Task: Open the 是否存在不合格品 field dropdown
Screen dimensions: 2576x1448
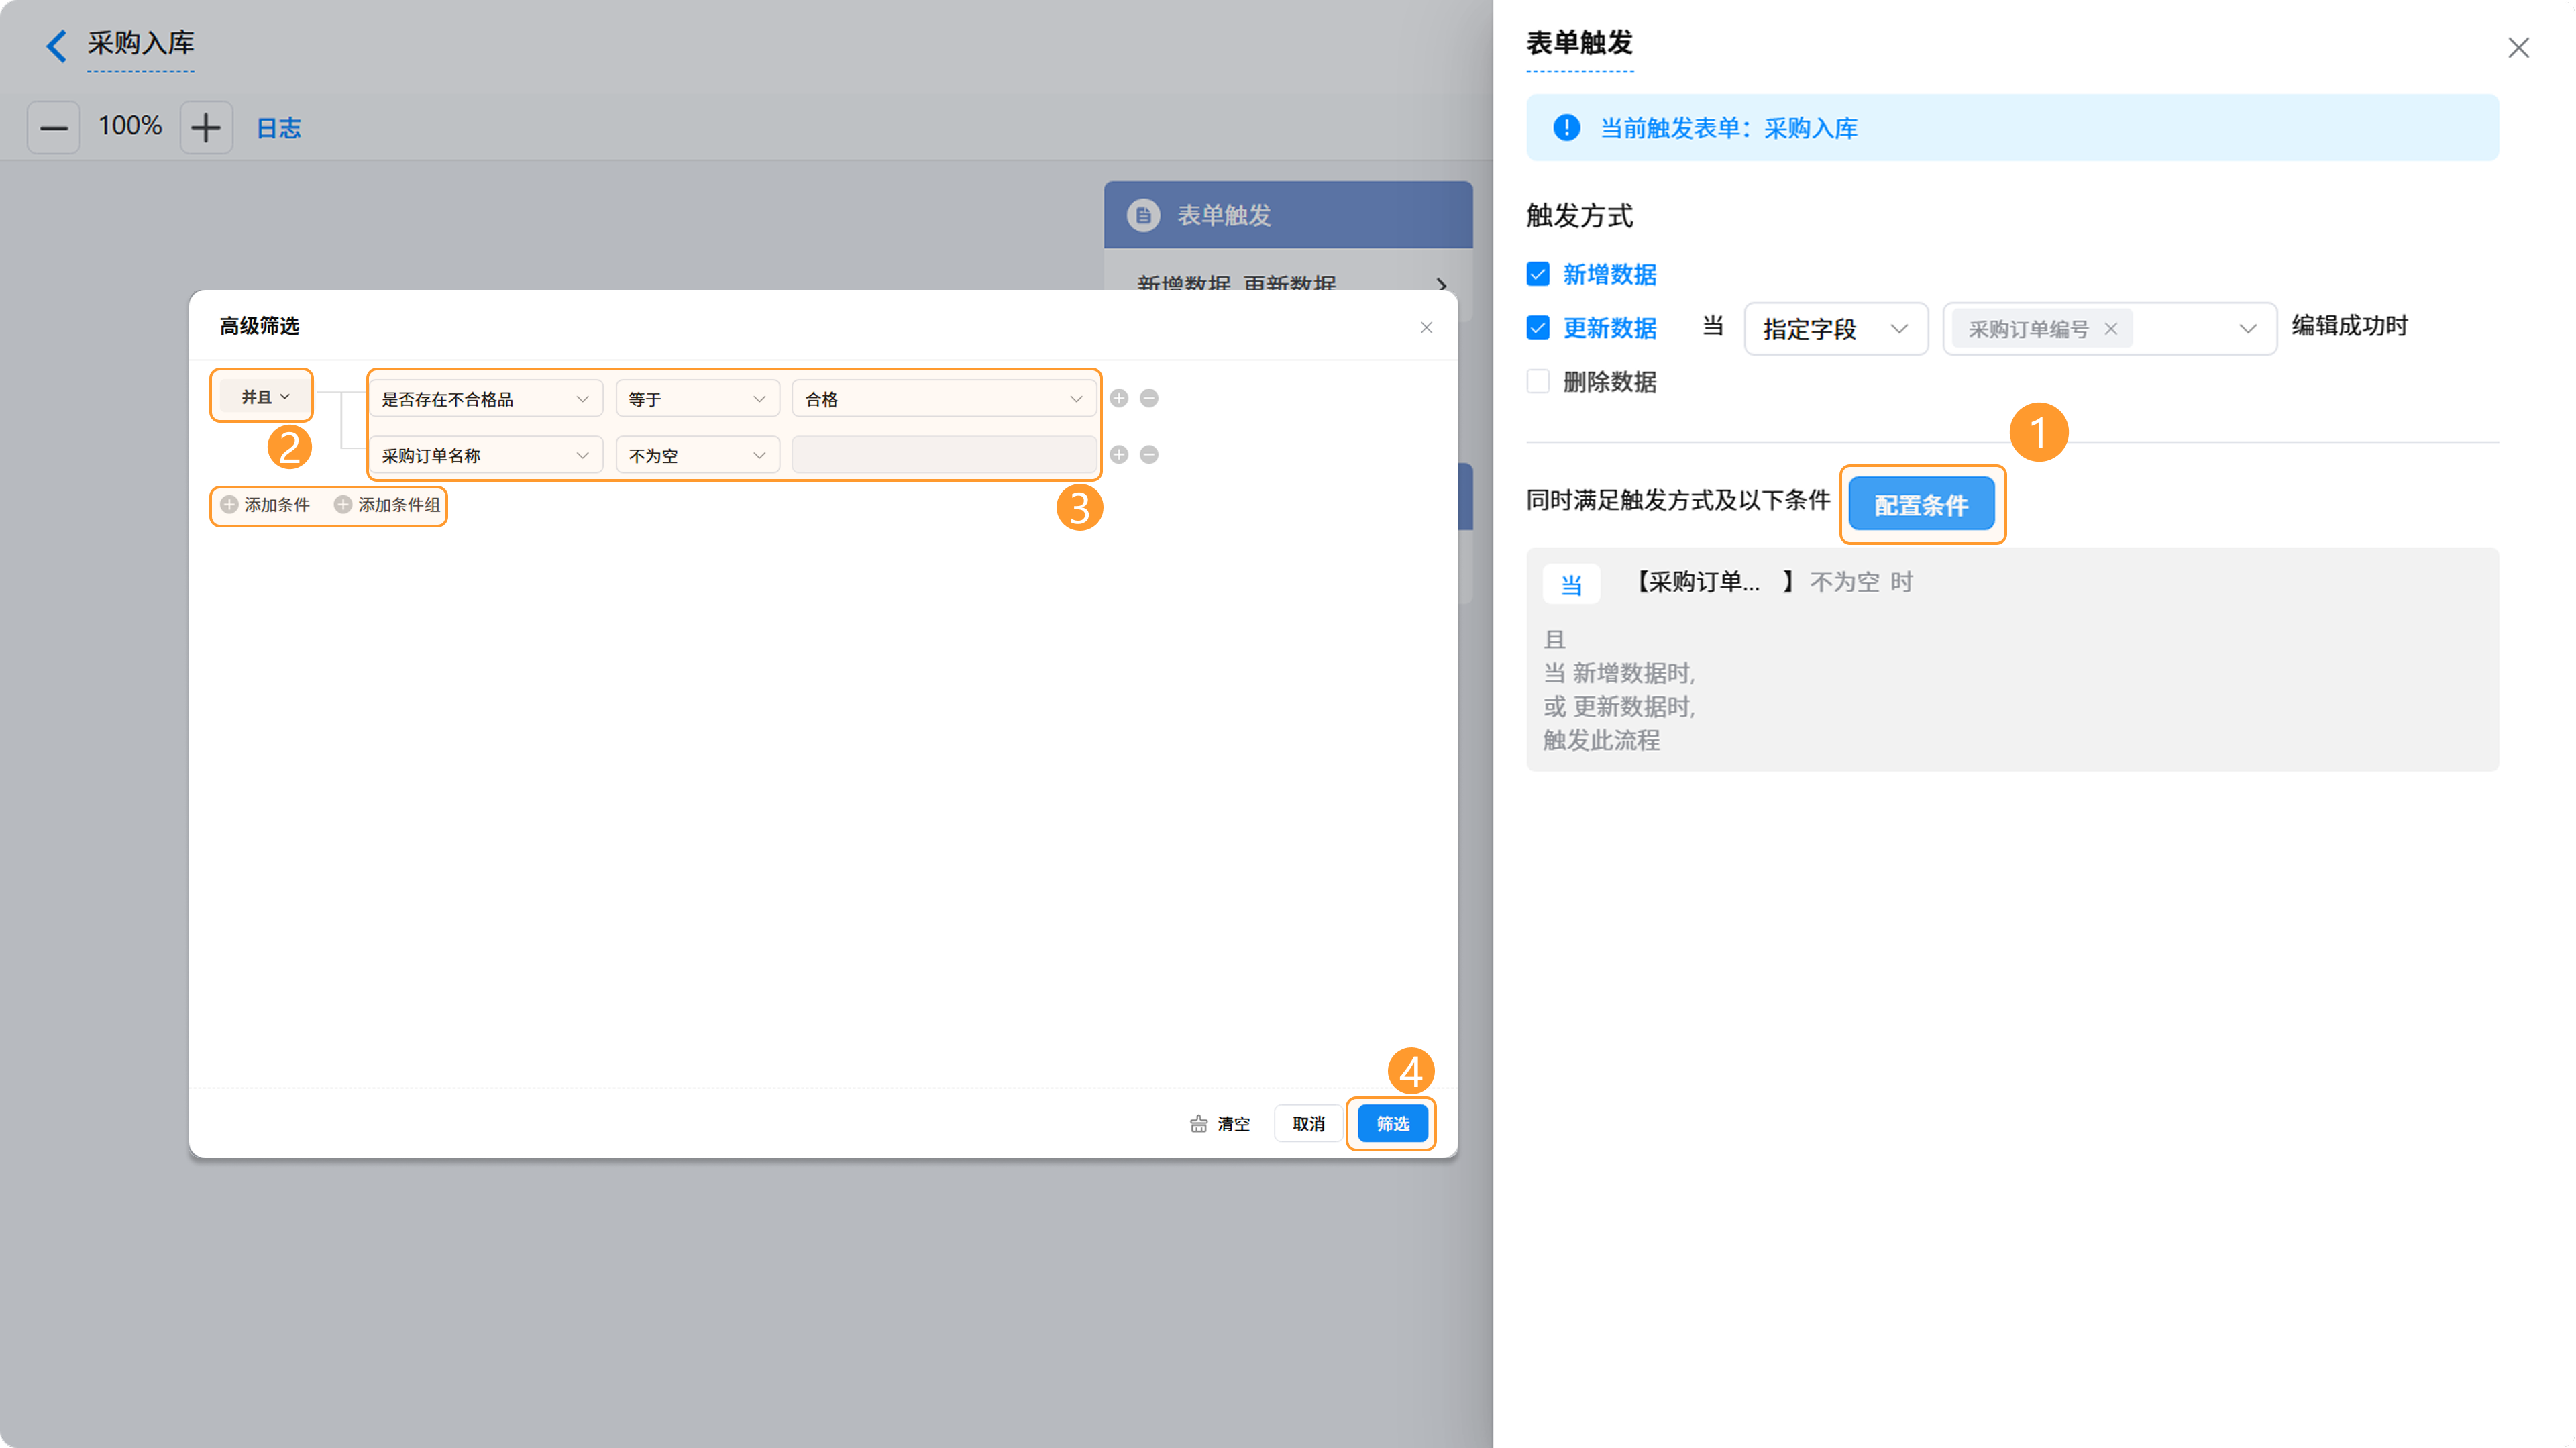Action: [x=486, y=399]
